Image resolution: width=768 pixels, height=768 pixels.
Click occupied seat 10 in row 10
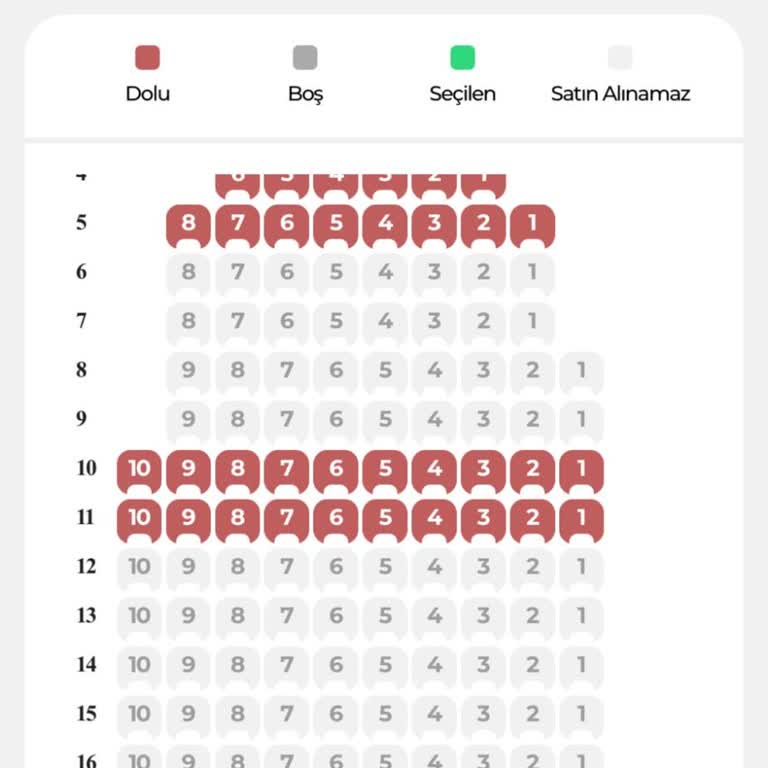(x=139, y=468)
